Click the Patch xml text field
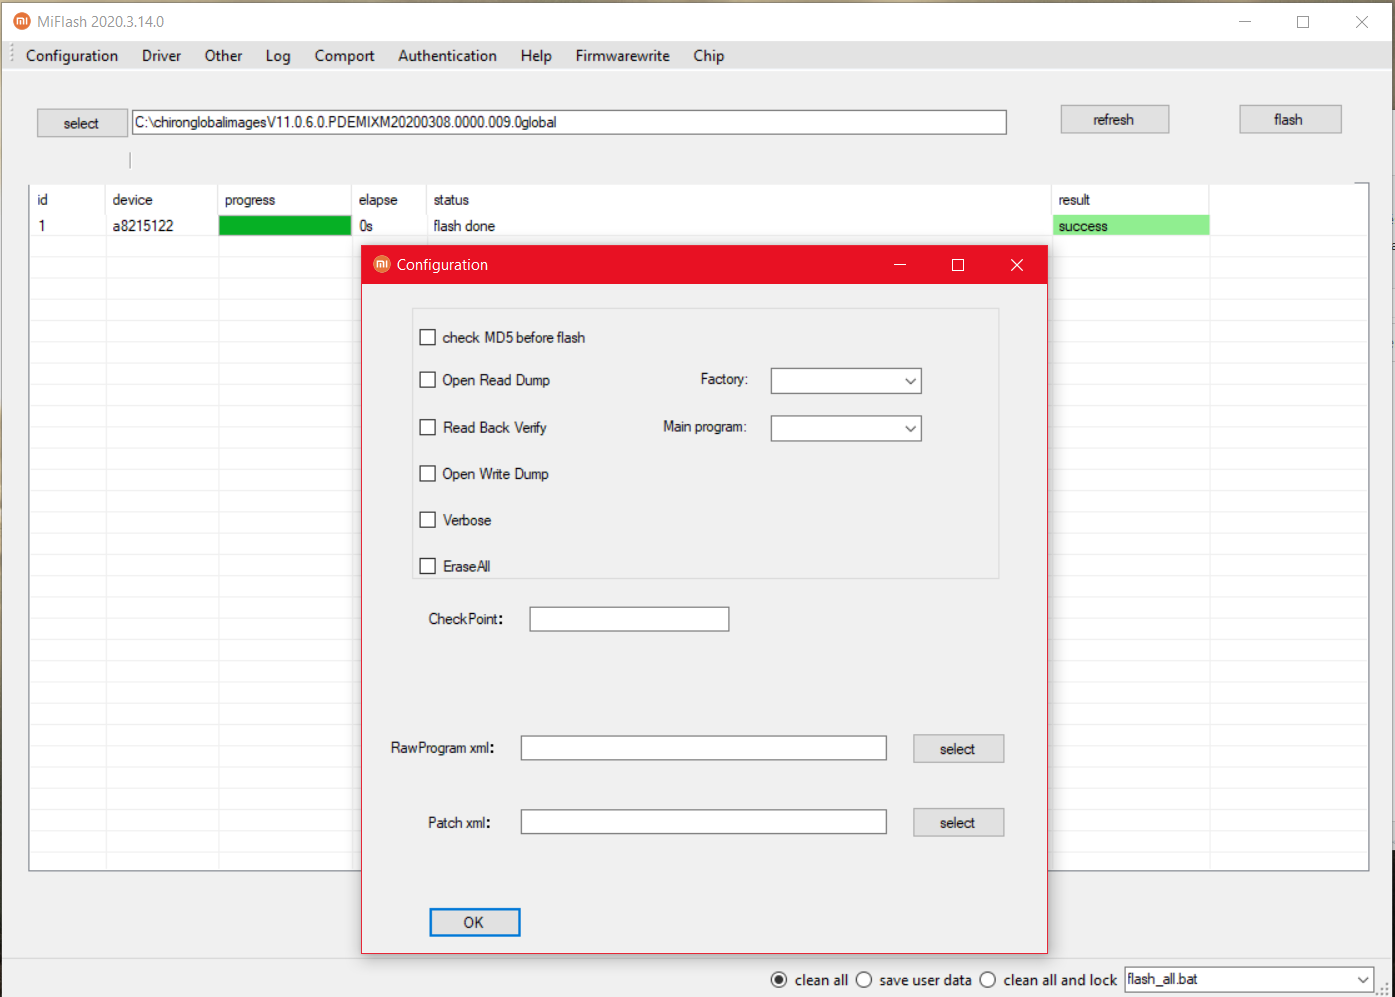Screen dimensions: 1395x997 click(703, 822)
